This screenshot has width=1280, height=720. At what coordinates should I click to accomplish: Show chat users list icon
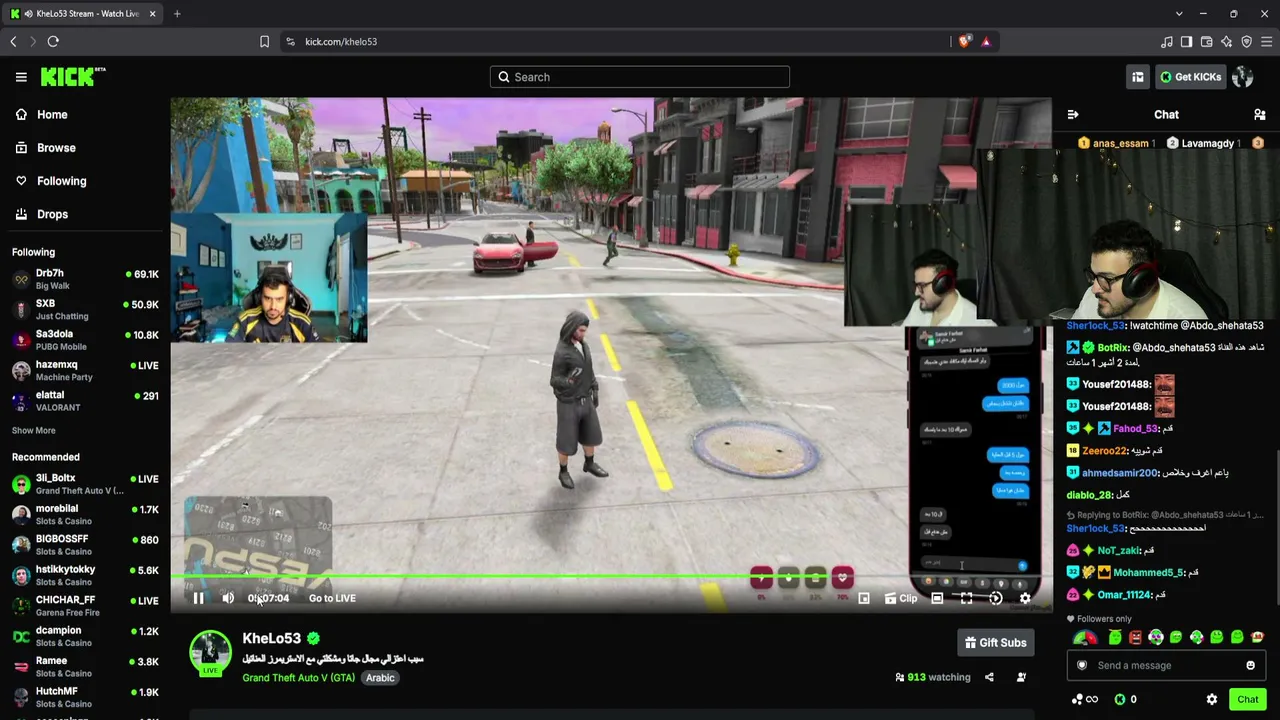pos(1260,114)
